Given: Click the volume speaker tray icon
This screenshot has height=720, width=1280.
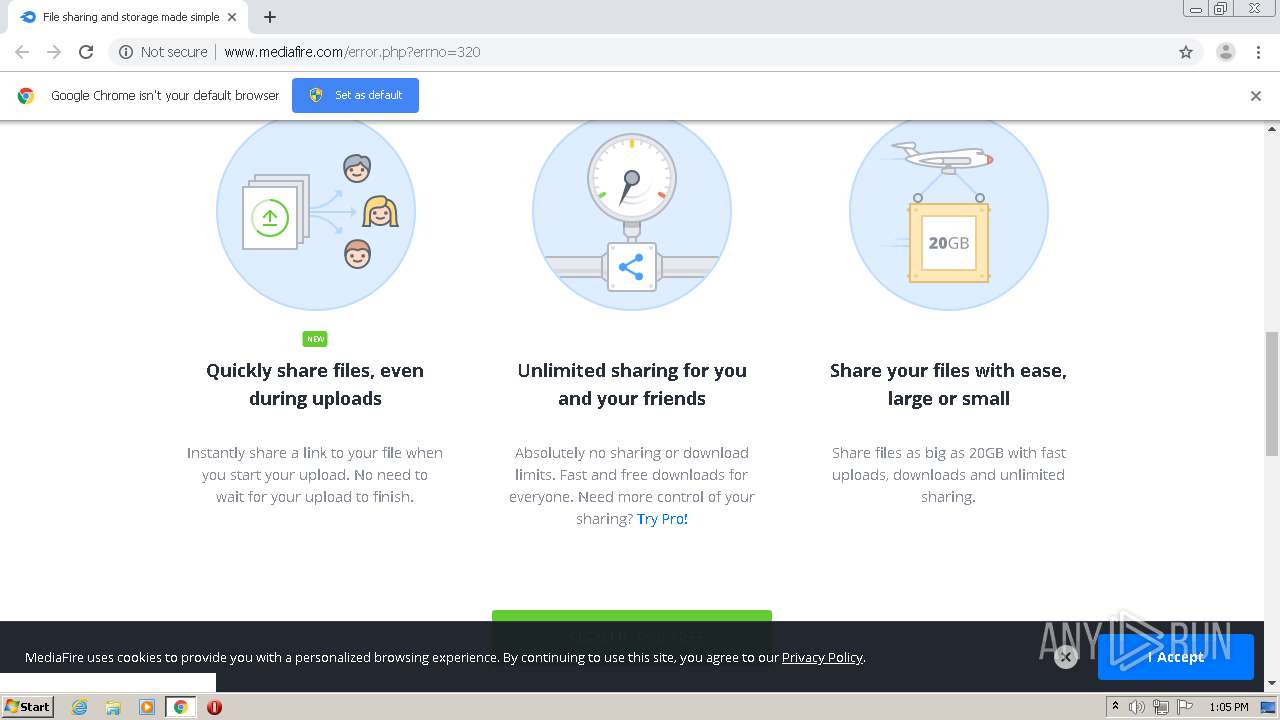Looking at the screenshot, I should click(x=1137, y=707).
